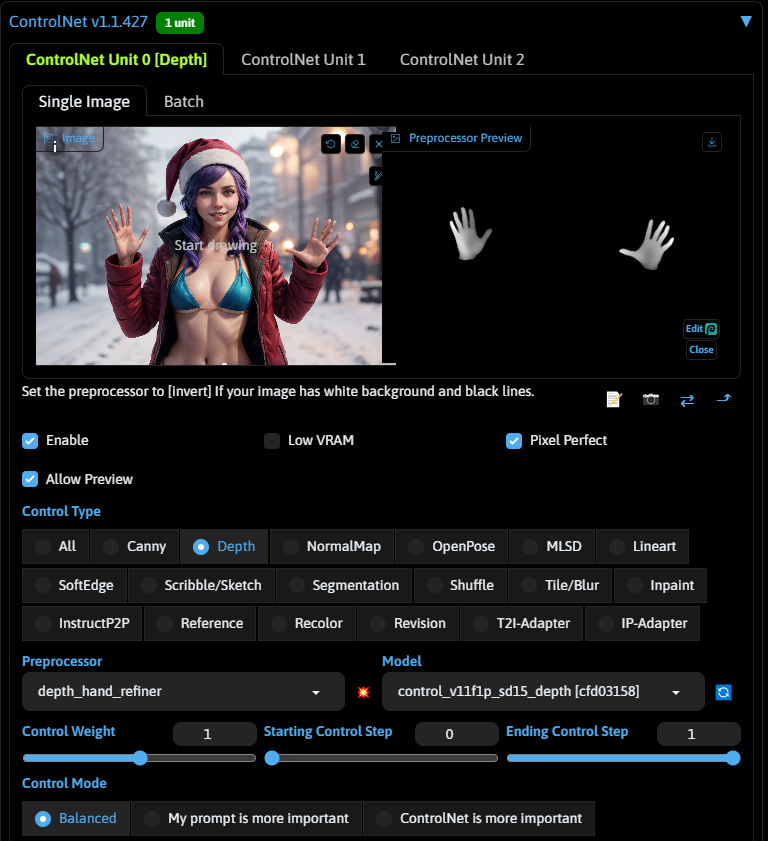
Task: Select MLSD control type
Action: [x=552, y=547]
